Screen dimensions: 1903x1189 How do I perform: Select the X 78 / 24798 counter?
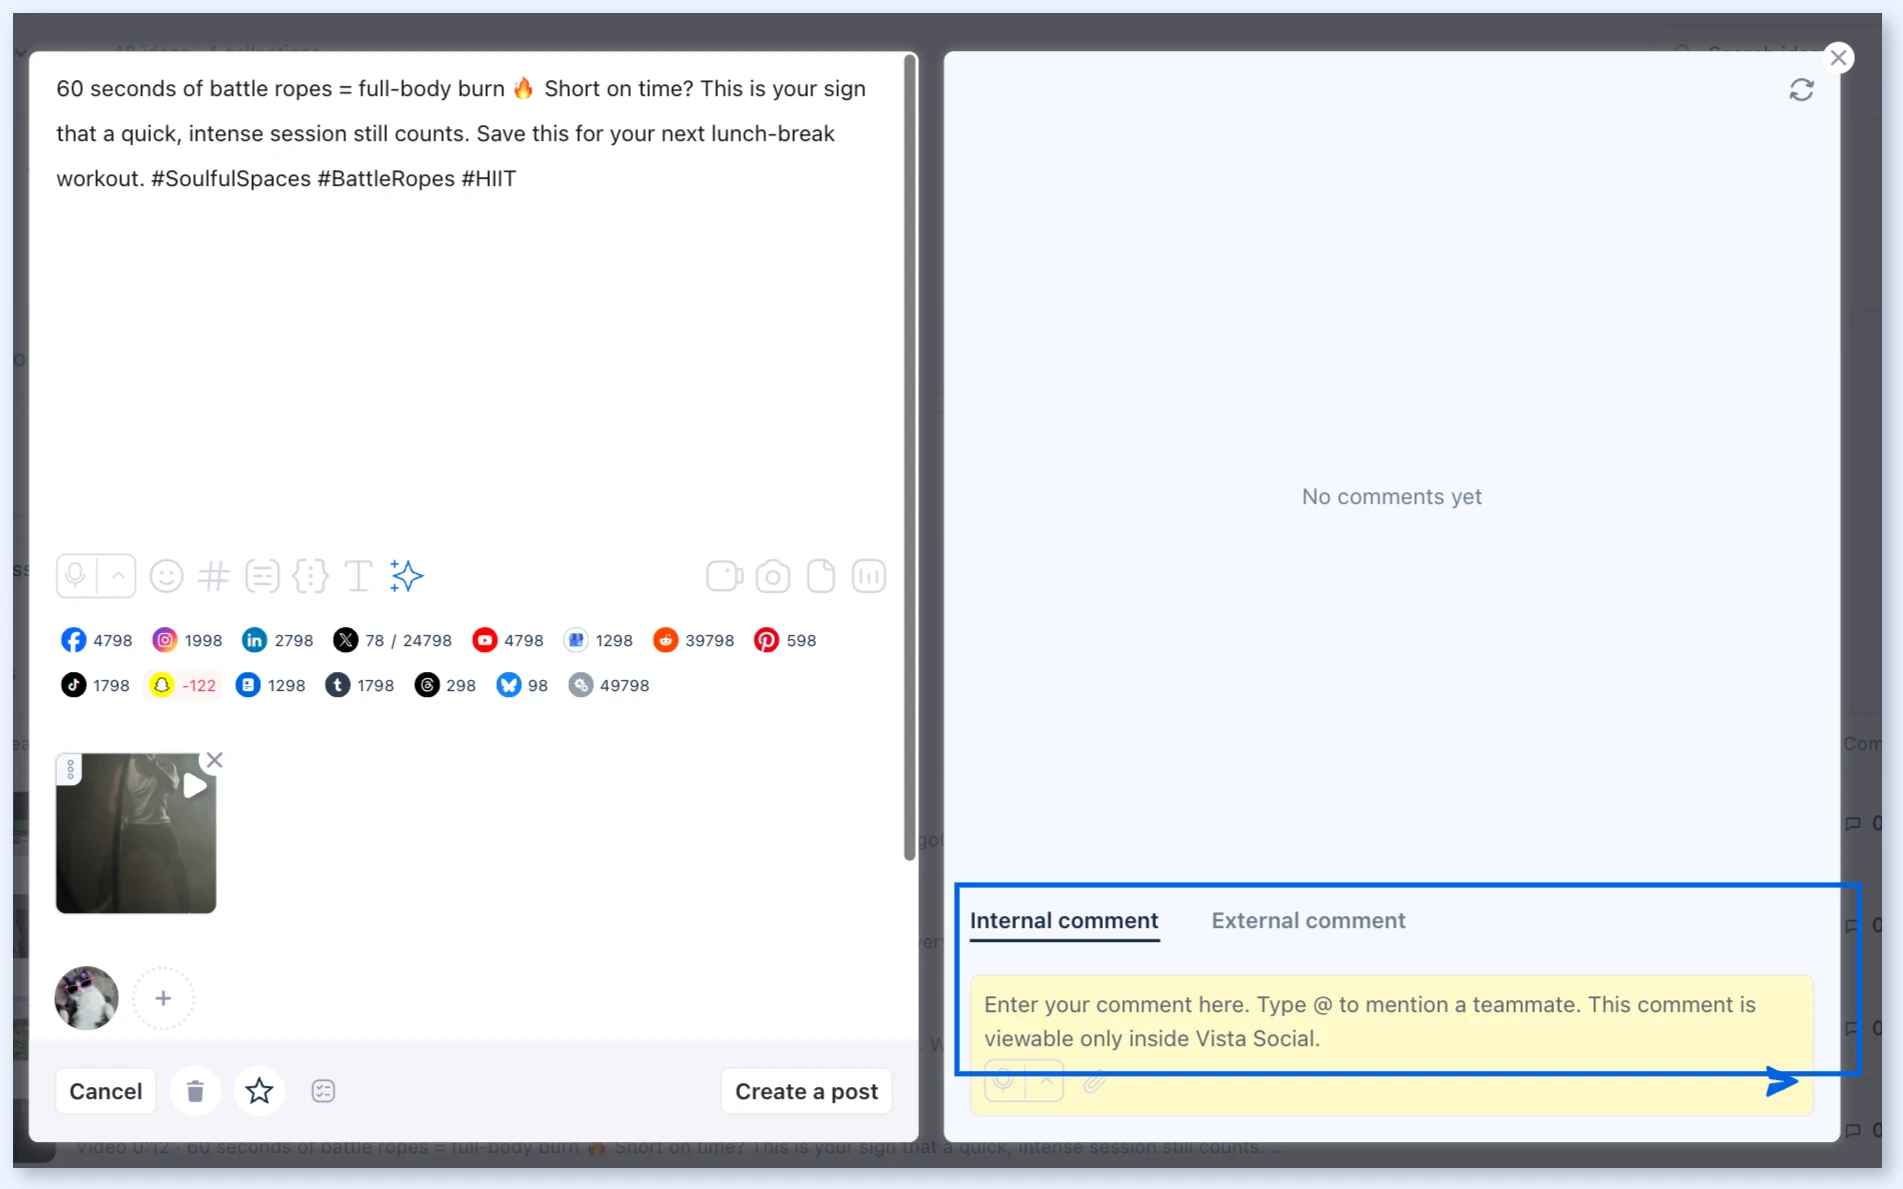tap(392, 640)
